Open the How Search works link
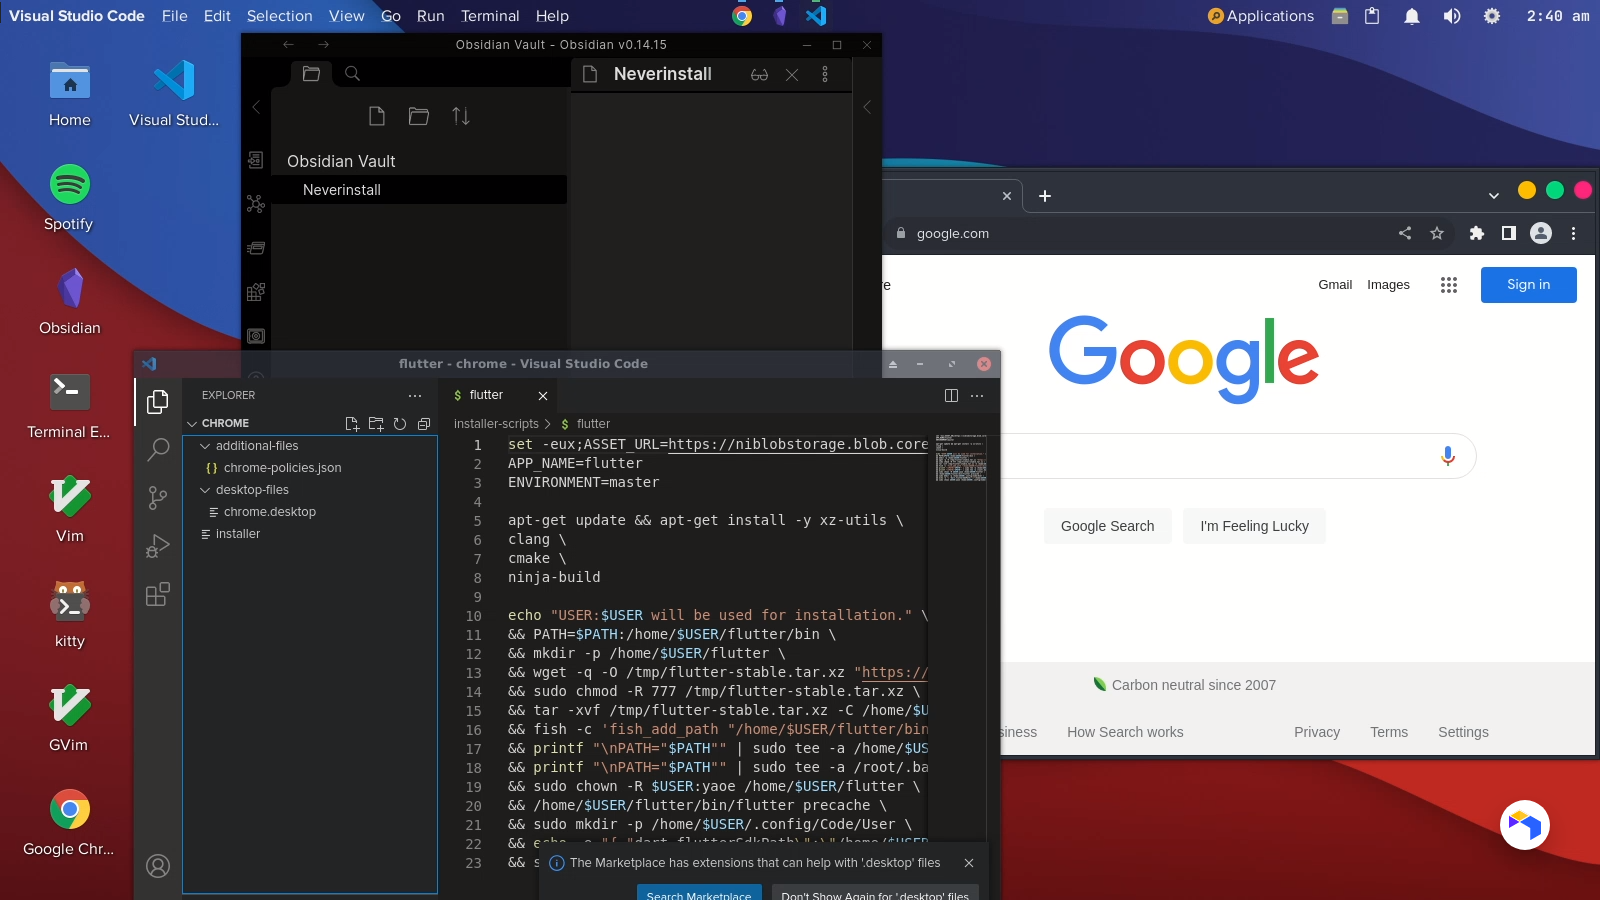Viewport: 1600px width, 900px height. (1125, 732)
